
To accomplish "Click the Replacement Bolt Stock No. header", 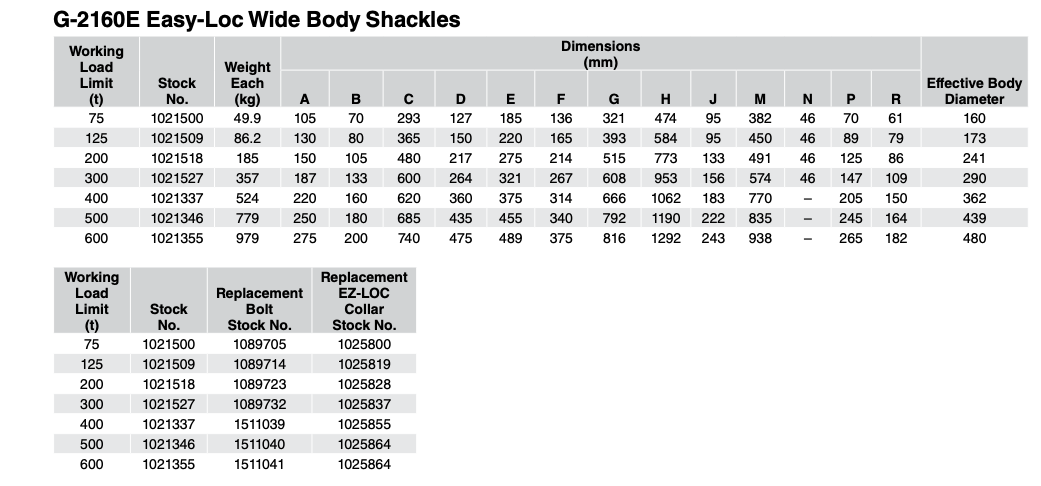I will coord(259,308).
